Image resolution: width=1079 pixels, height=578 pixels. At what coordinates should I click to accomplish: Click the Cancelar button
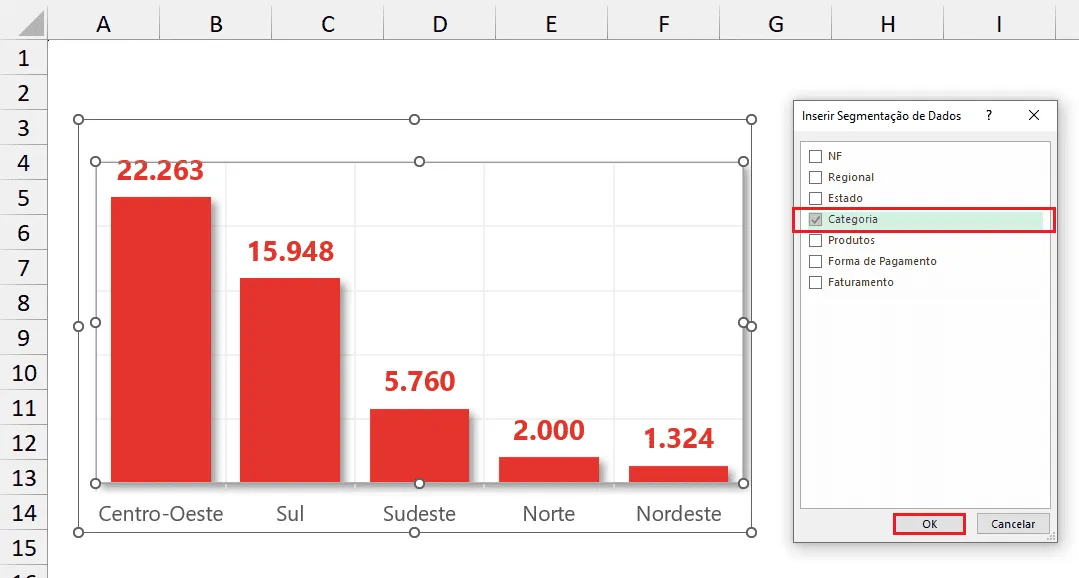[1013, 524]
